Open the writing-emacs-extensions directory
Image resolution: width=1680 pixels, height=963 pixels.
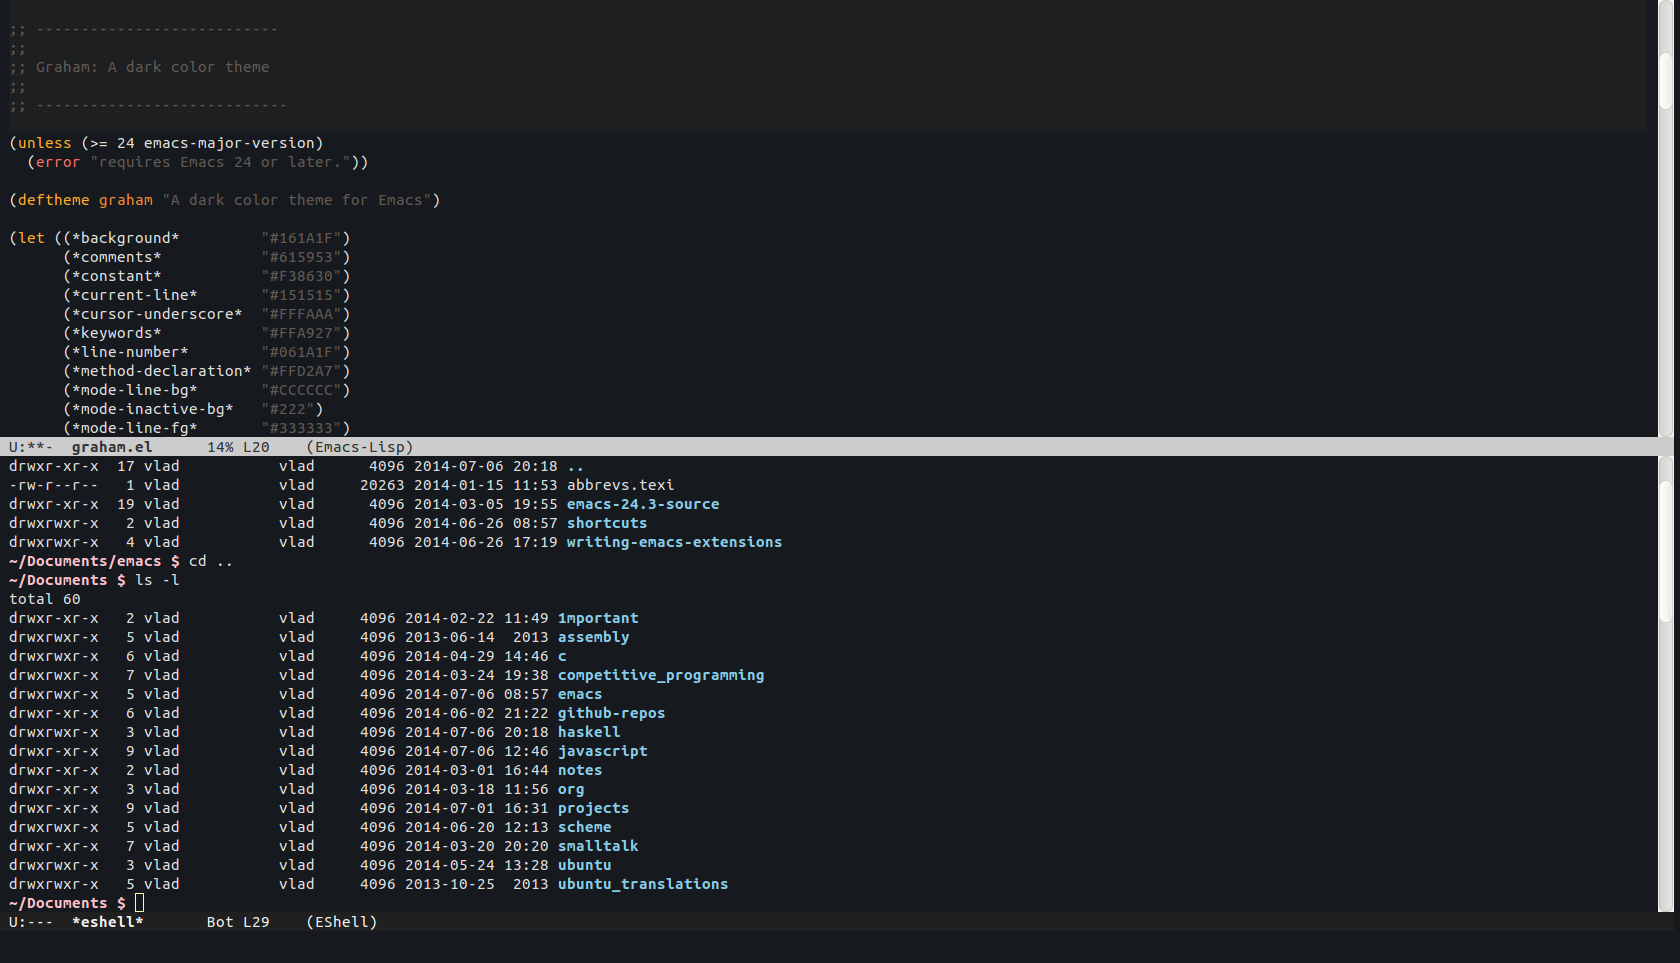click(674, 542)
